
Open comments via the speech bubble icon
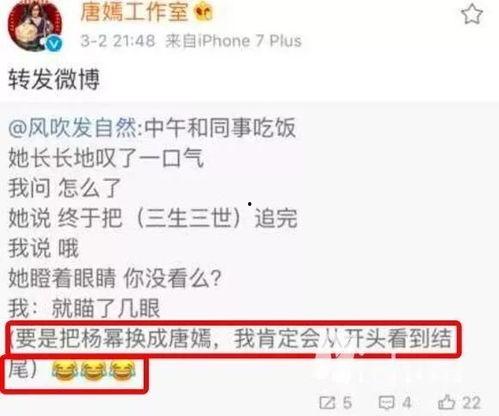click(x=386, y=403)
